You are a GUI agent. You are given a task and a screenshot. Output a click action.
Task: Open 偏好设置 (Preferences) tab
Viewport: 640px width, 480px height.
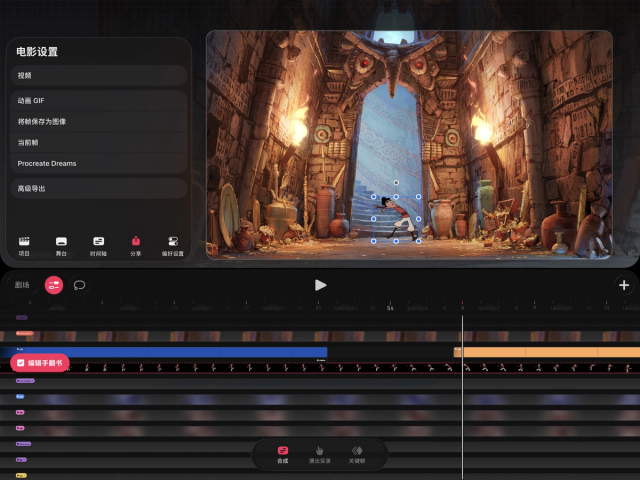tap(173, 245)
